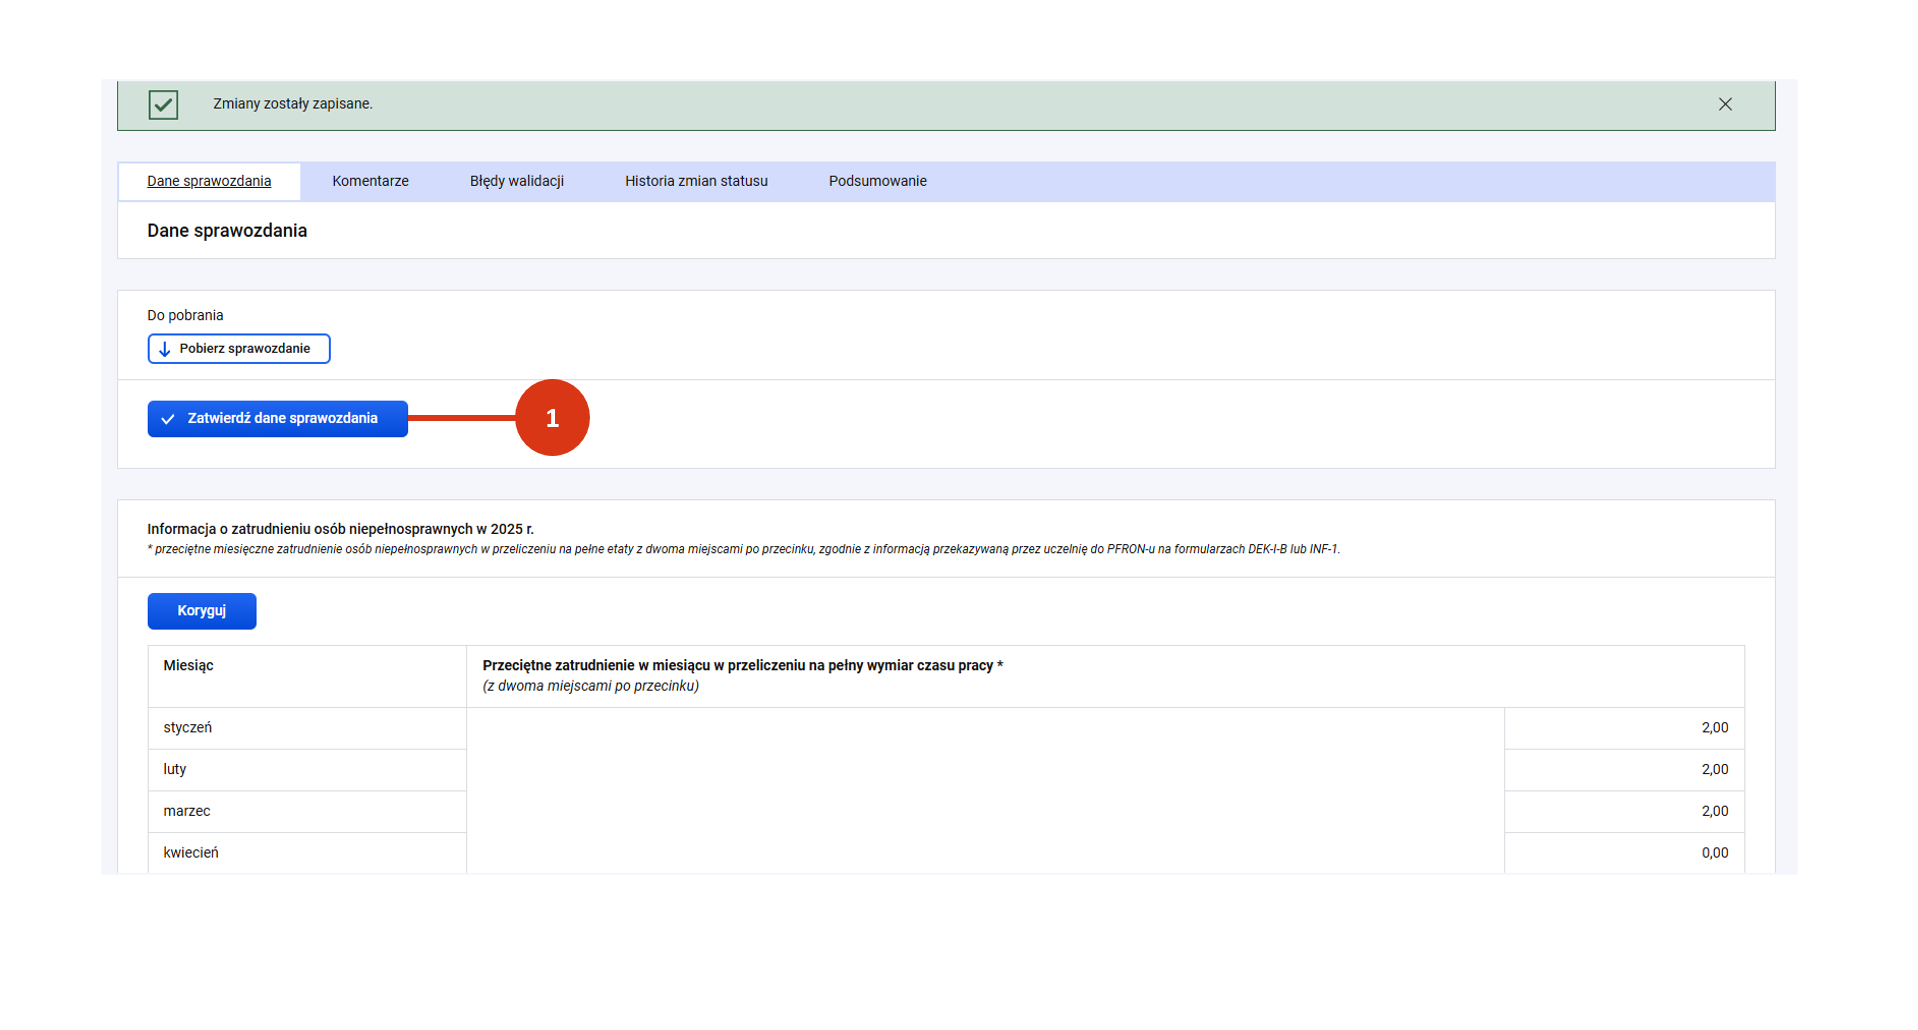The image size is (1918, 1030).
Task: Select the marzec row label
Action: (x=187, y=811)
